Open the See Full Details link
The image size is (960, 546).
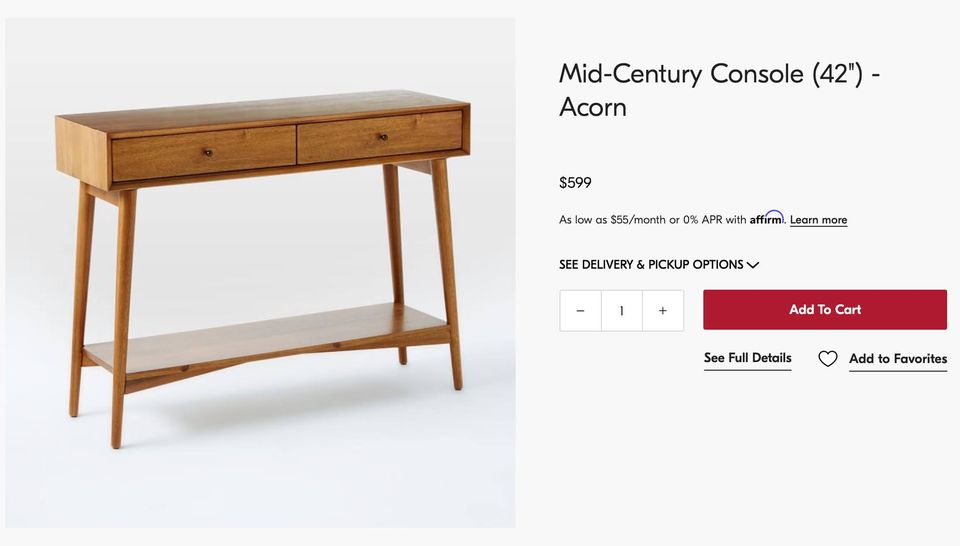747,358
